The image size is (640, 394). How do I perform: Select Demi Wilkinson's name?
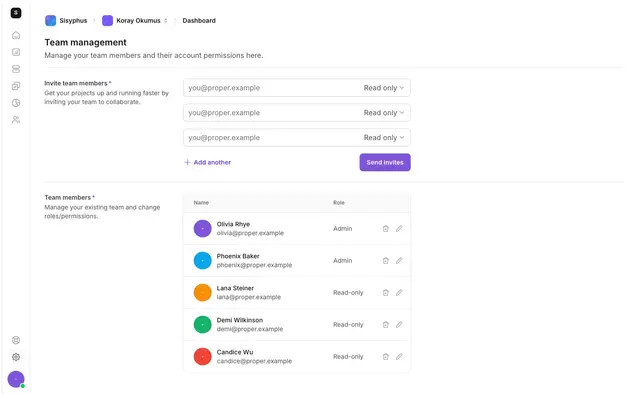240,320
